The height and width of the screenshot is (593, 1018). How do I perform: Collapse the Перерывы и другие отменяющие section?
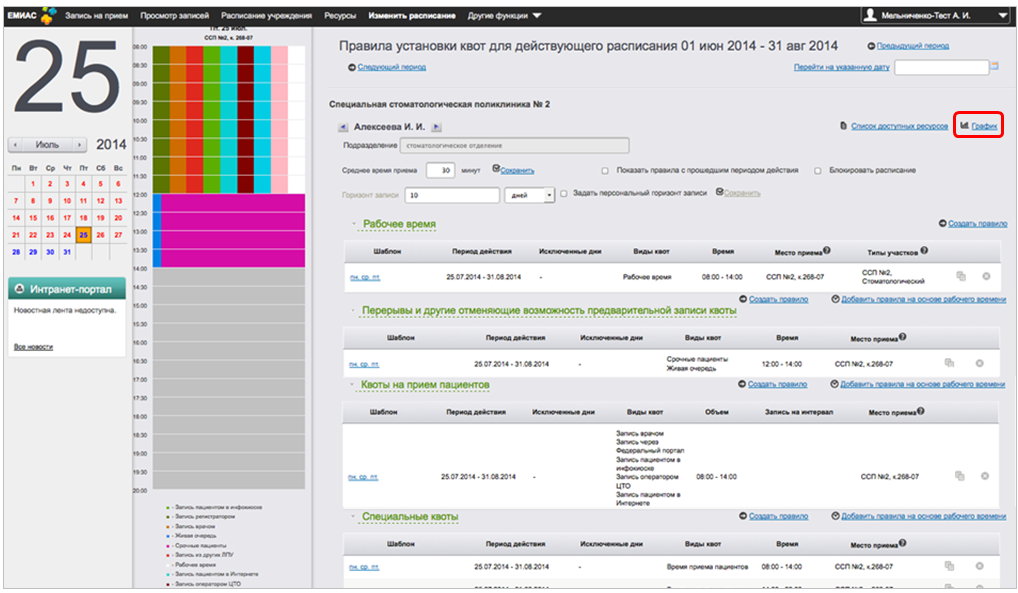(x=353, y=310)
